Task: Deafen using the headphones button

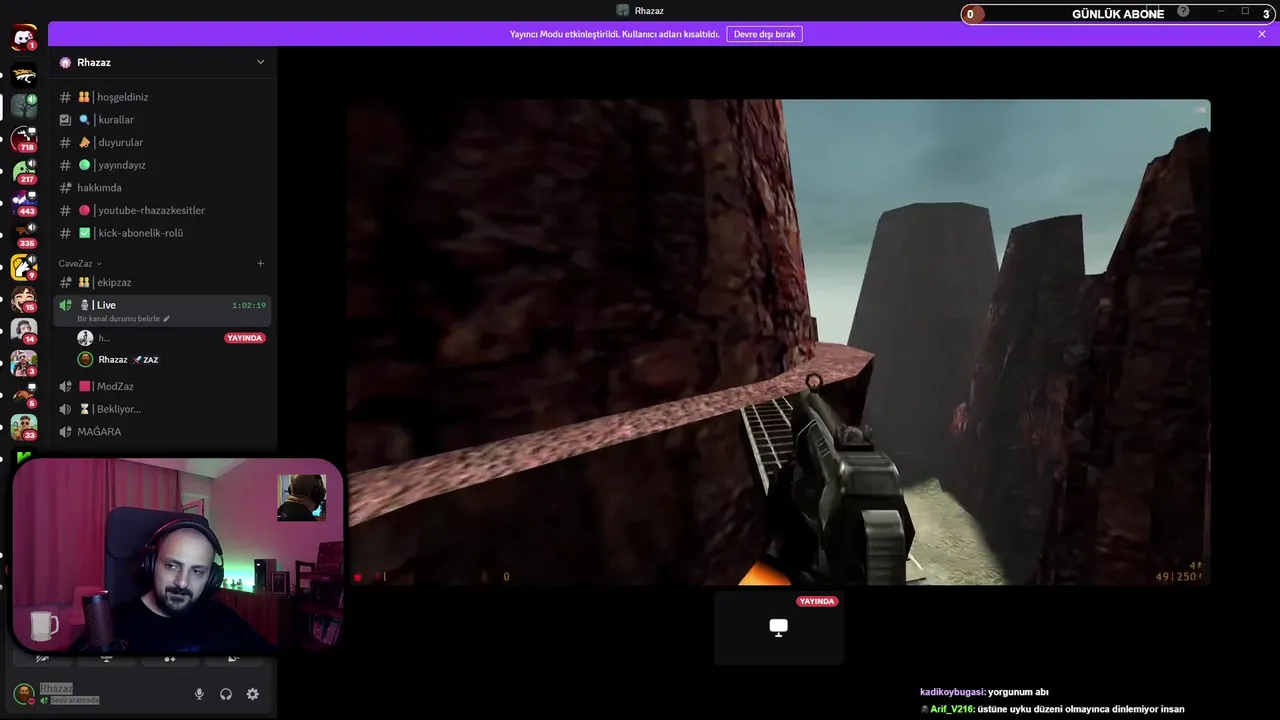Action: (x=226, y=694)
